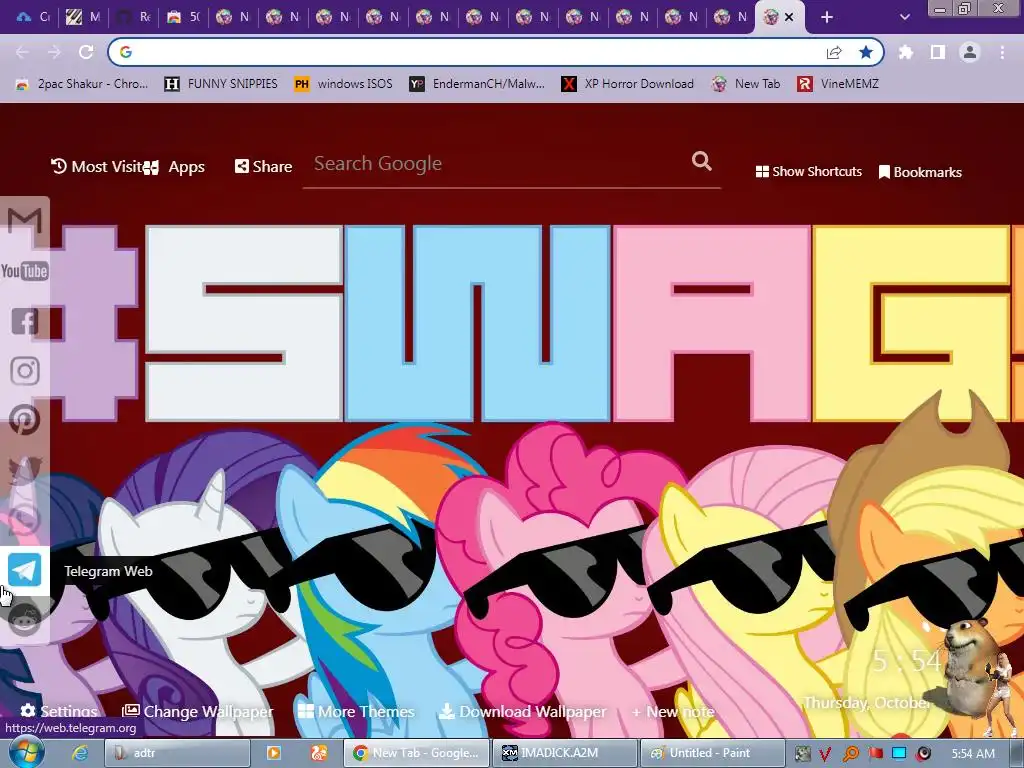The image size is (1024, 768).
Task: Open More Themes
Action: [x=356, y=711]
